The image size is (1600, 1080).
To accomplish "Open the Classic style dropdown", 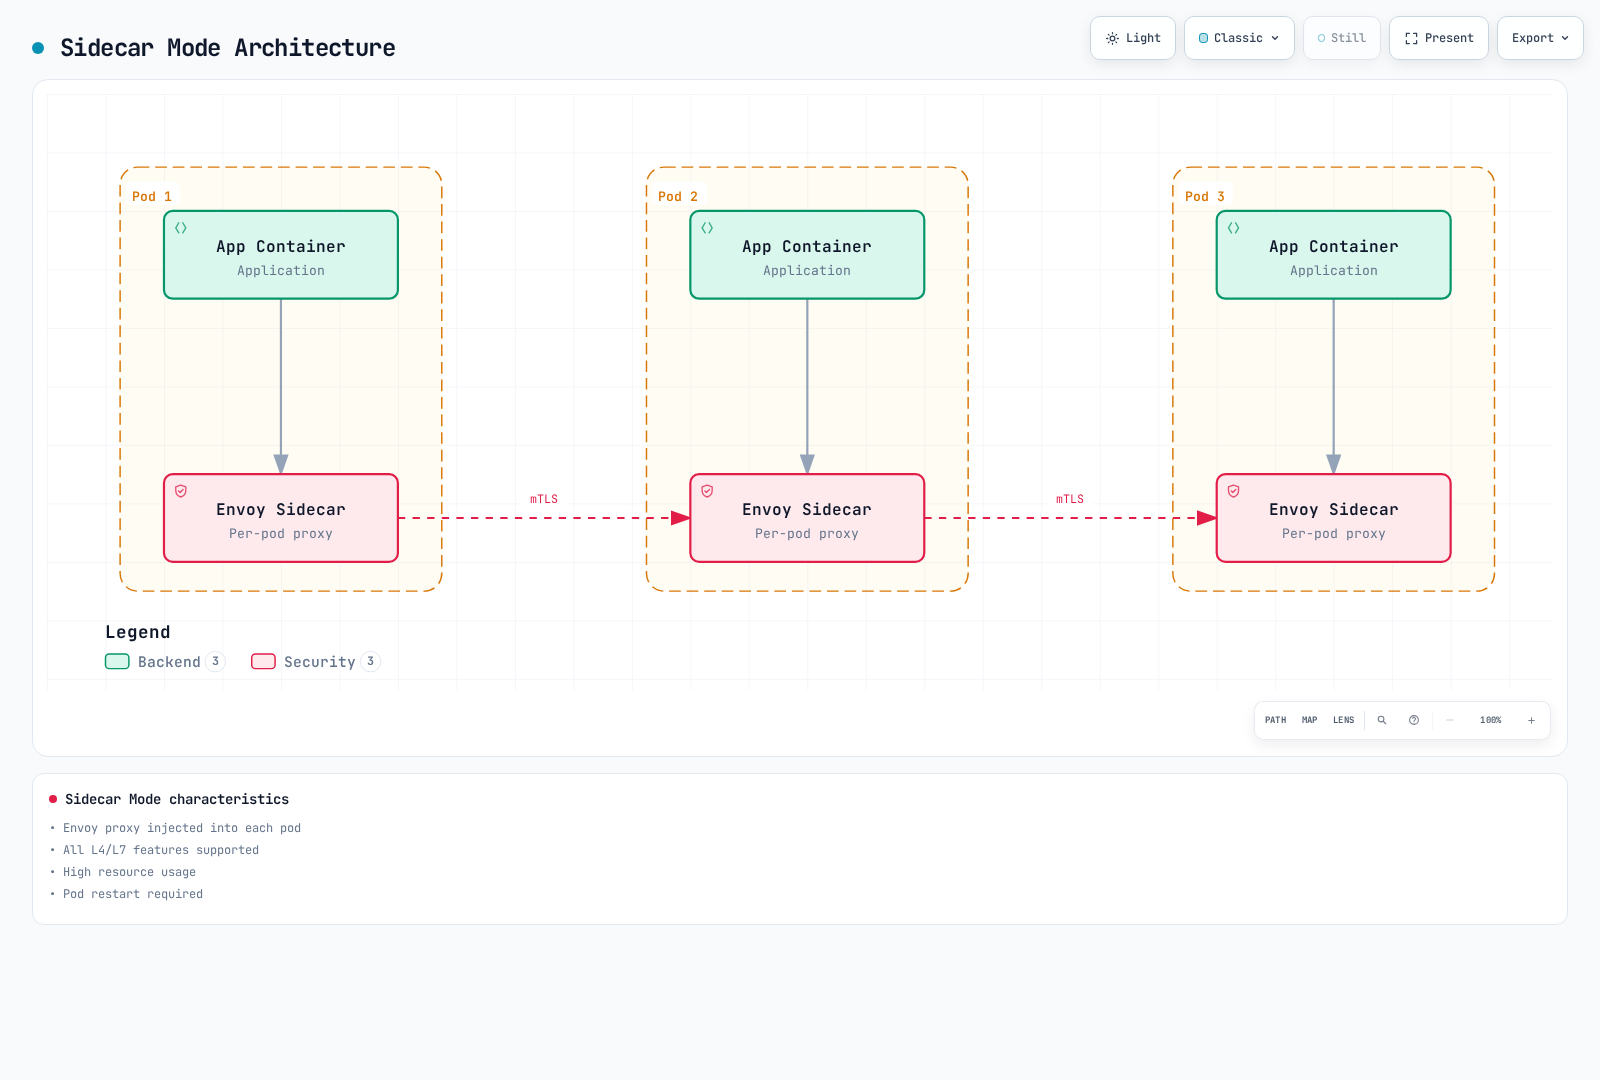I will tap(1239, 38).
